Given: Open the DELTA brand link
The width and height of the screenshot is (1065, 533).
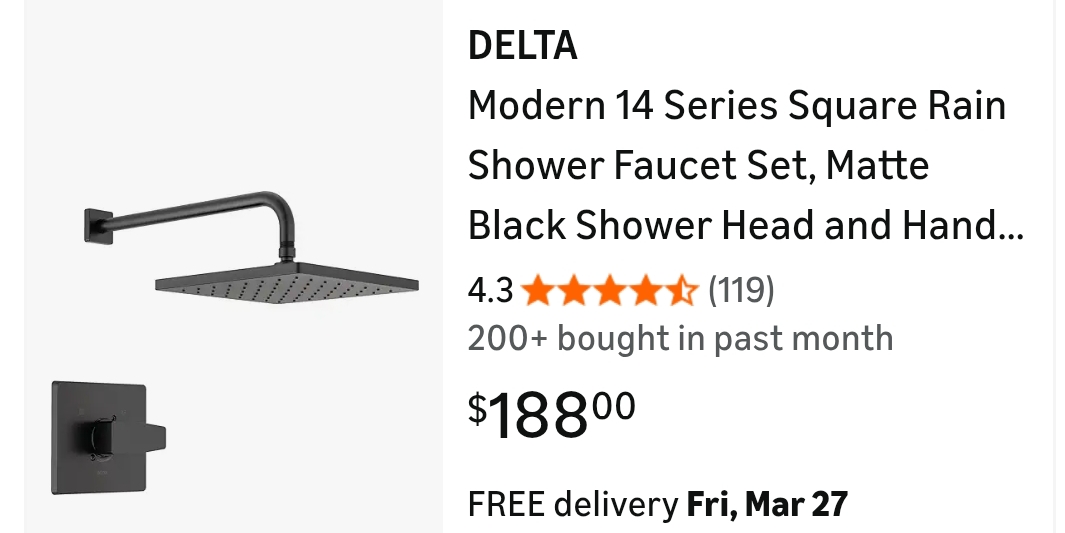Looking at the screenshot, I should pyautogui.click(x=522, y=45).
